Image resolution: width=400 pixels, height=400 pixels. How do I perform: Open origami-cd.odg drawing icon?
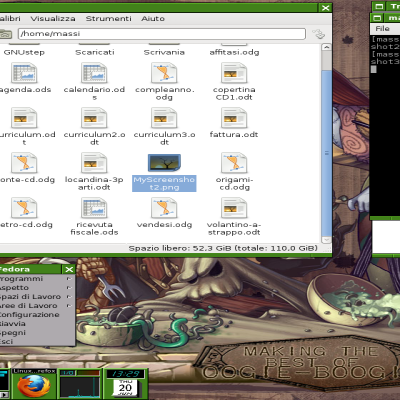pos(234,163)
